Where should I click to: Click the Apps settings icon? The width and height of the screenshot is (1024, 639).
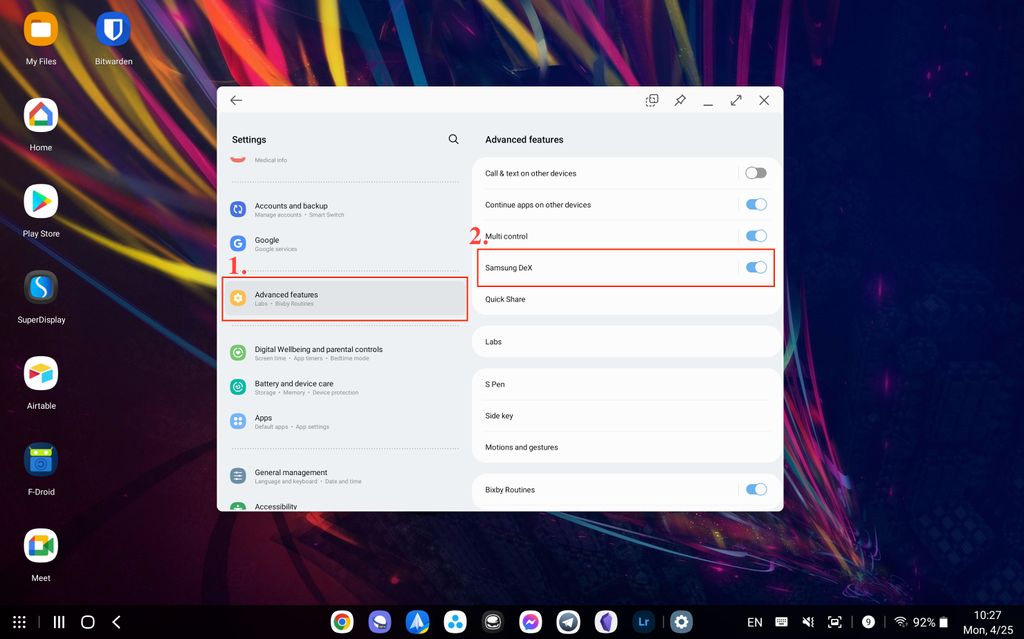tap(237, 421)
